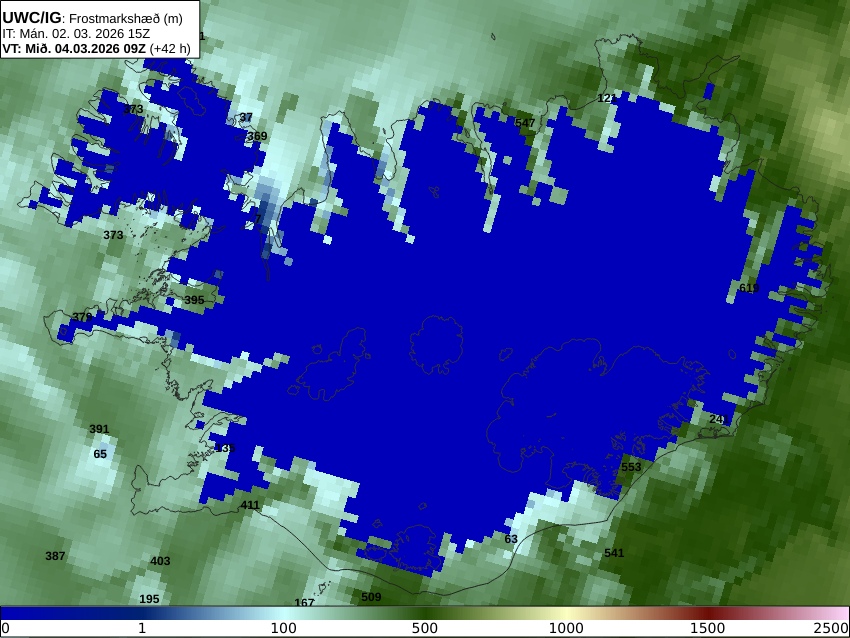Click the map value 547
Screen dimensions: 850x638
coord(525,123)
